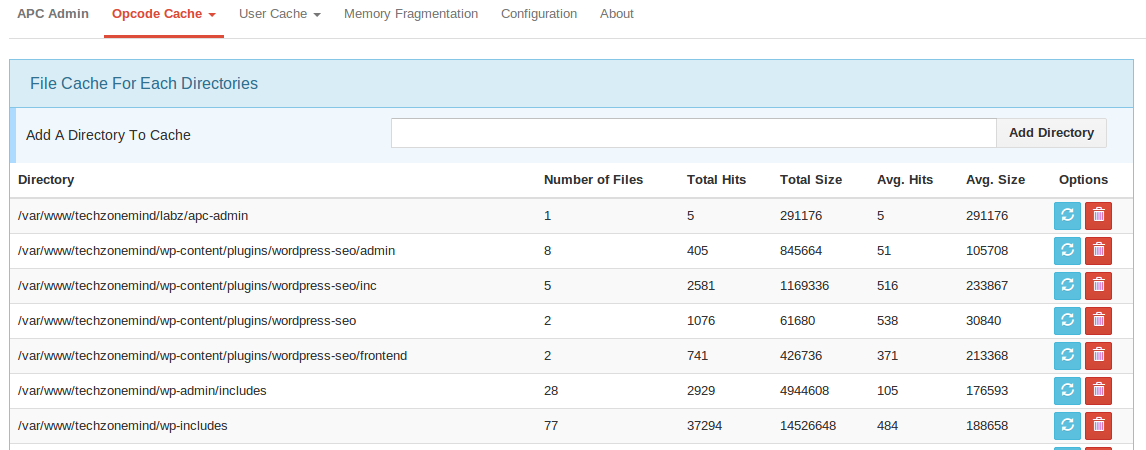The height and width of the screenshot is (450, 1146).
Task: Delete cache for wordpress-seo/inc directory
Action: [x=1098, y=286]
